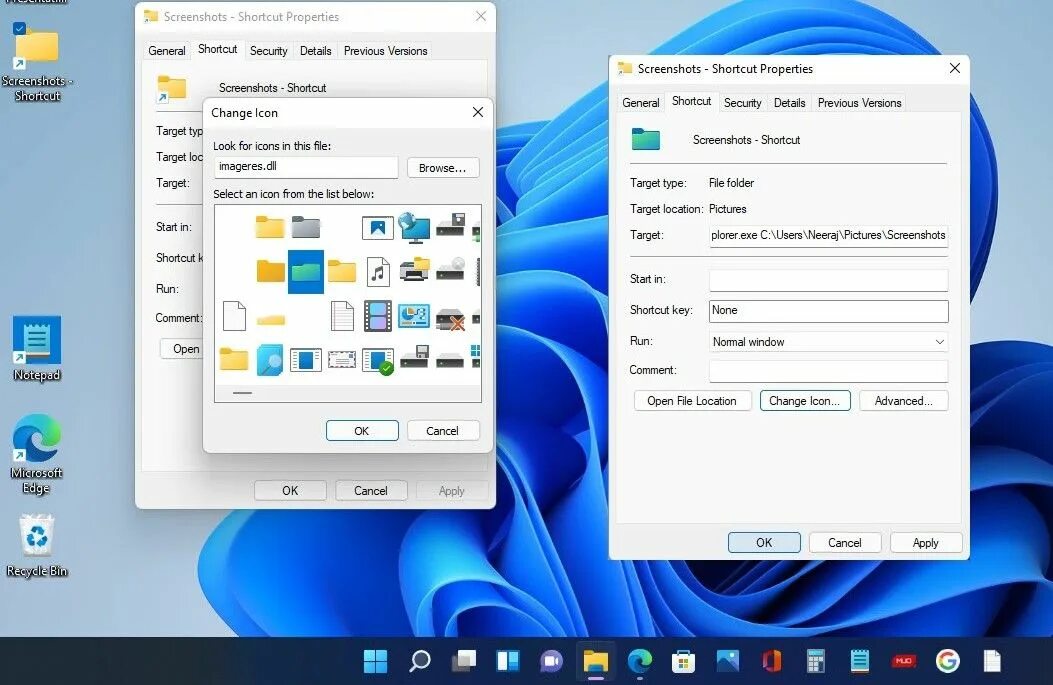This screenshot has height=685, width=1053.
Task: Select the window with green checkmark icon
Action: click(377, 361)
